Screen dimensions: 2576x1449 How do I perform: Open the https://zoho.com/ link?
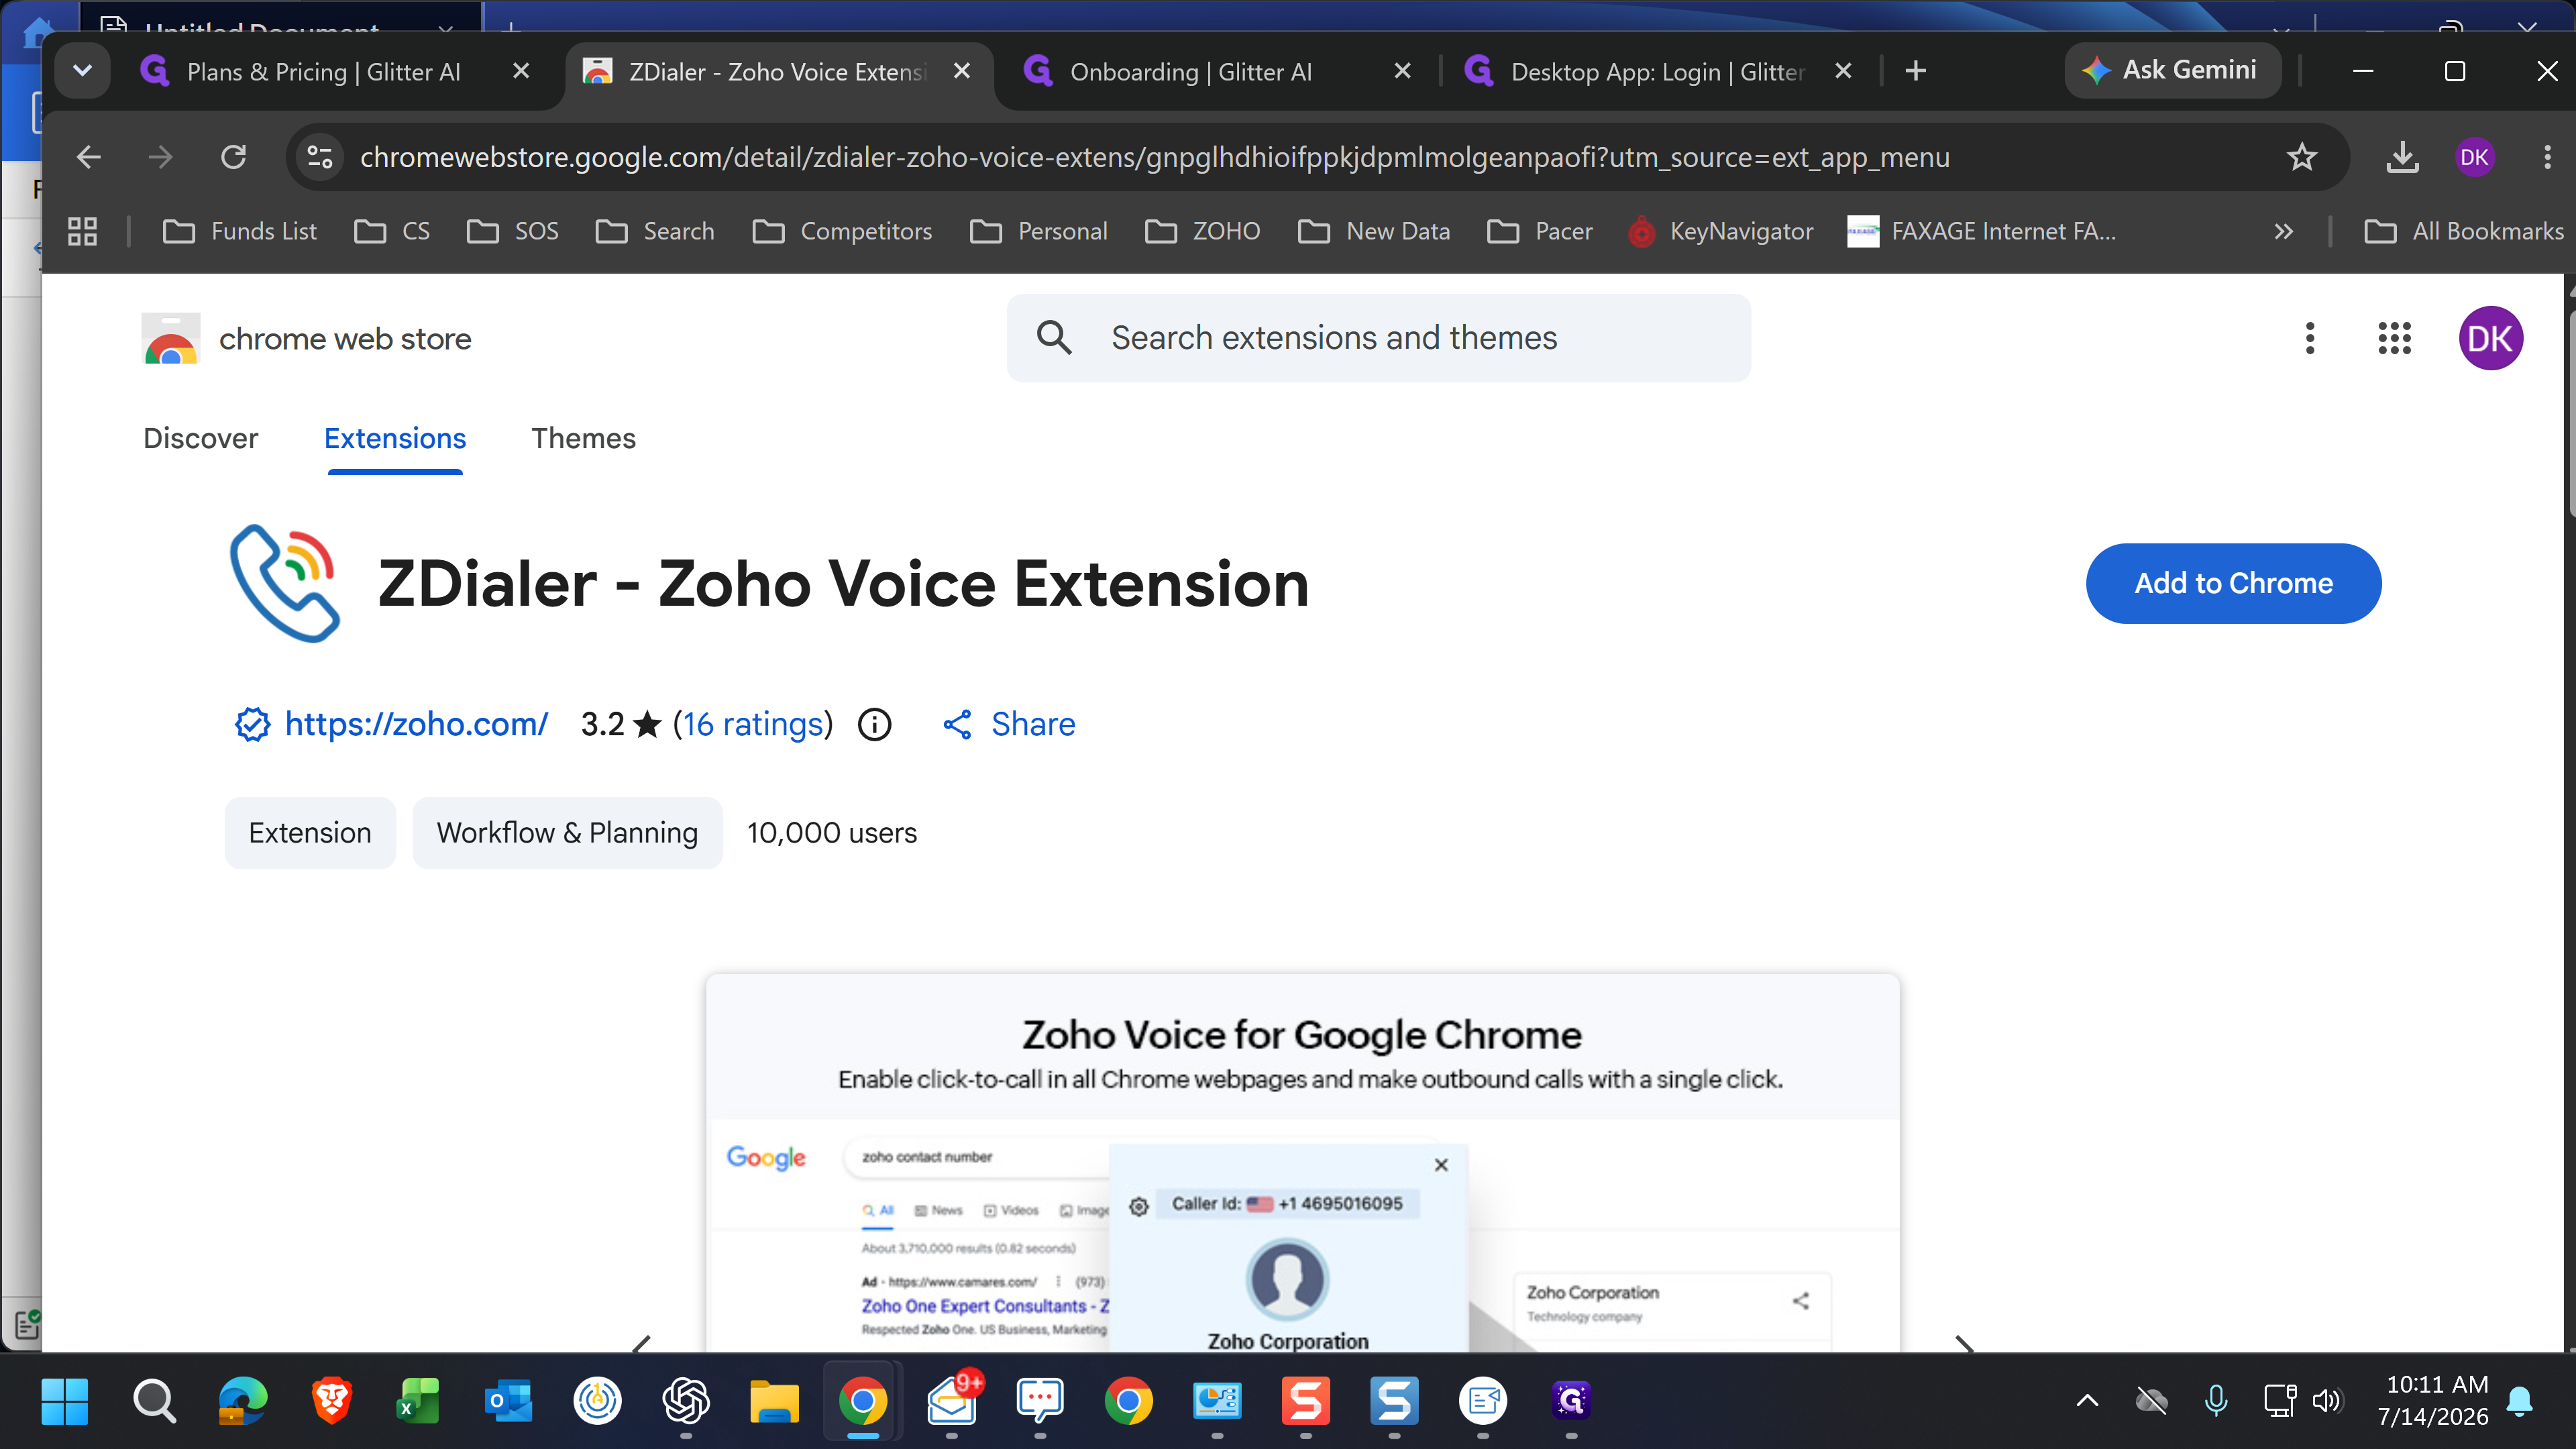click(416, 724)
